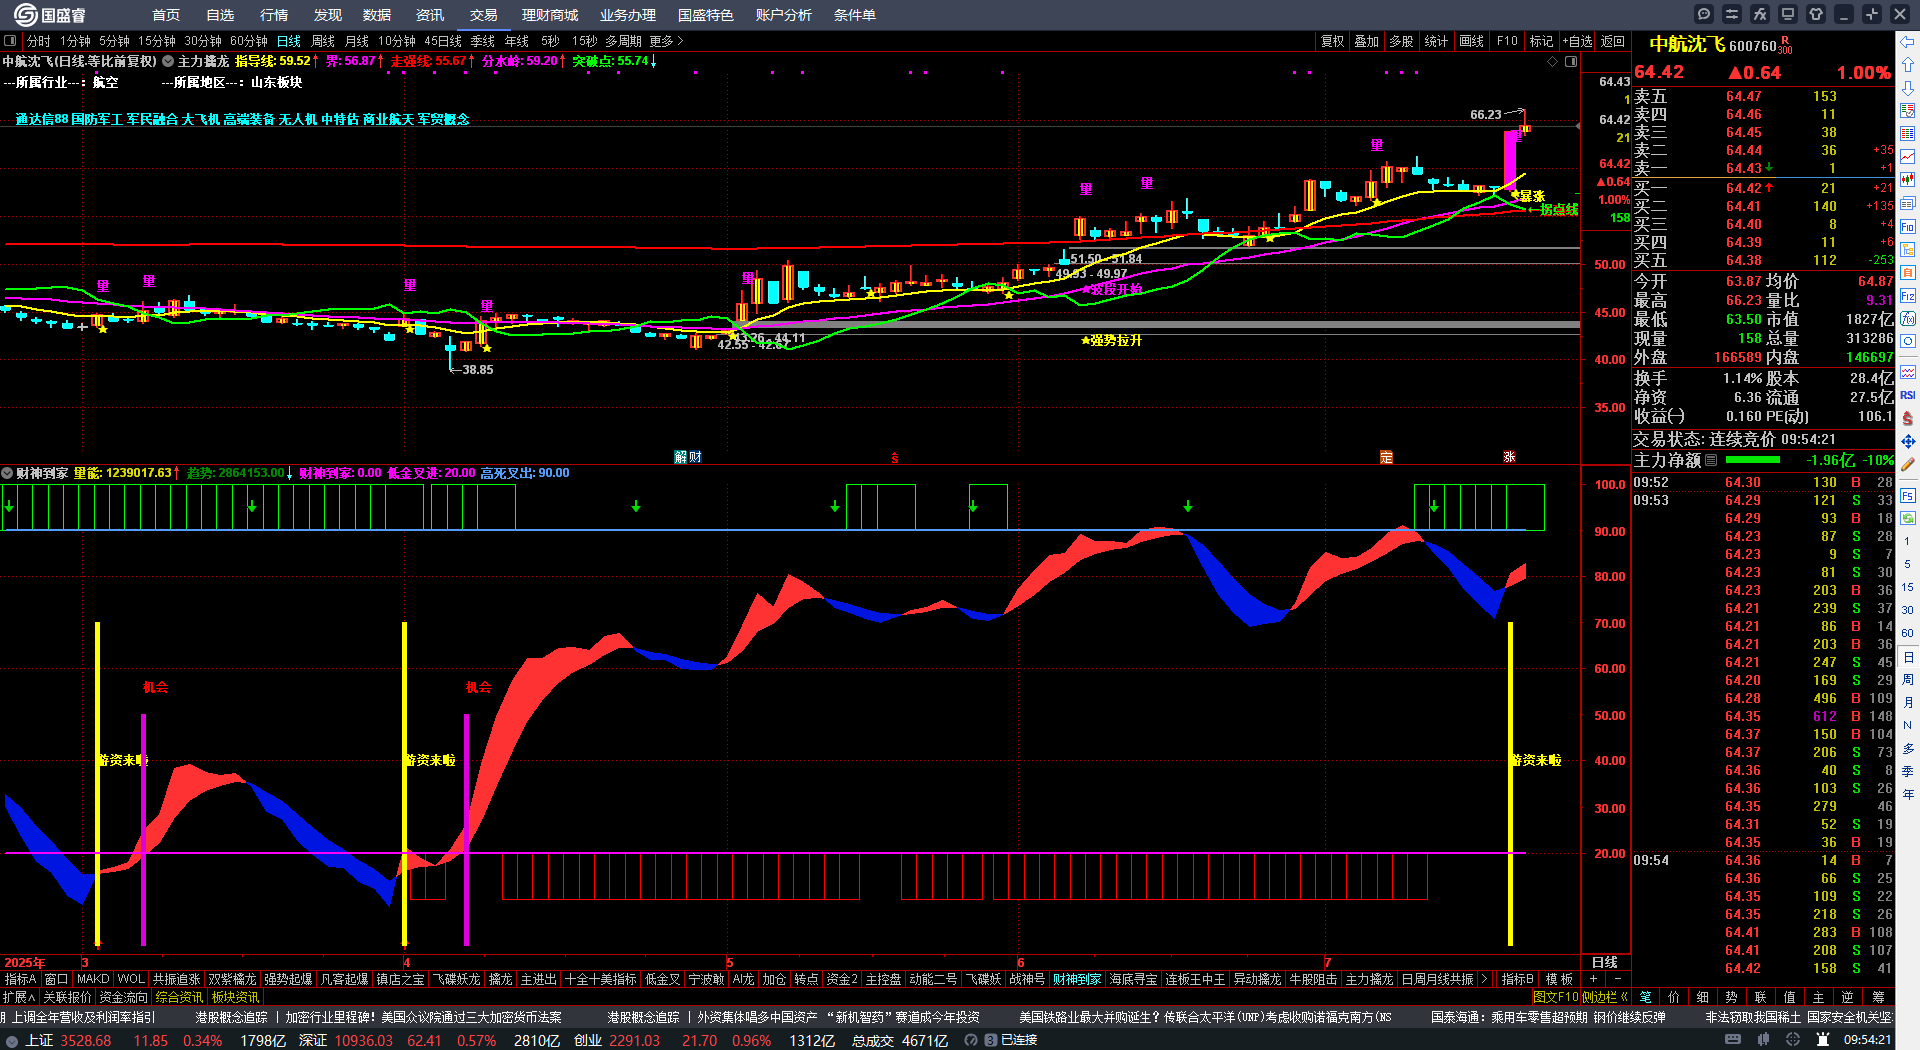The width and height of the screenshot is (1920, 1050).
Task: Select the MAKD indicator tab
Action: [93, 979]
